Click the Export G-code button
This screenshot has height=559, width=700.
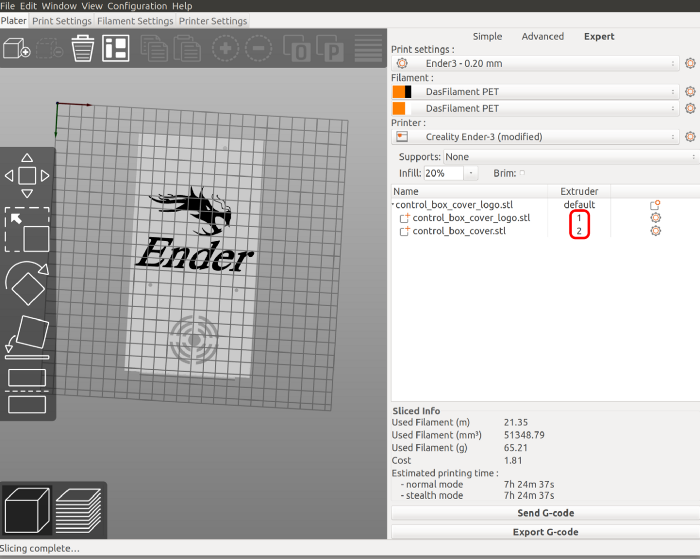(546, 531)
